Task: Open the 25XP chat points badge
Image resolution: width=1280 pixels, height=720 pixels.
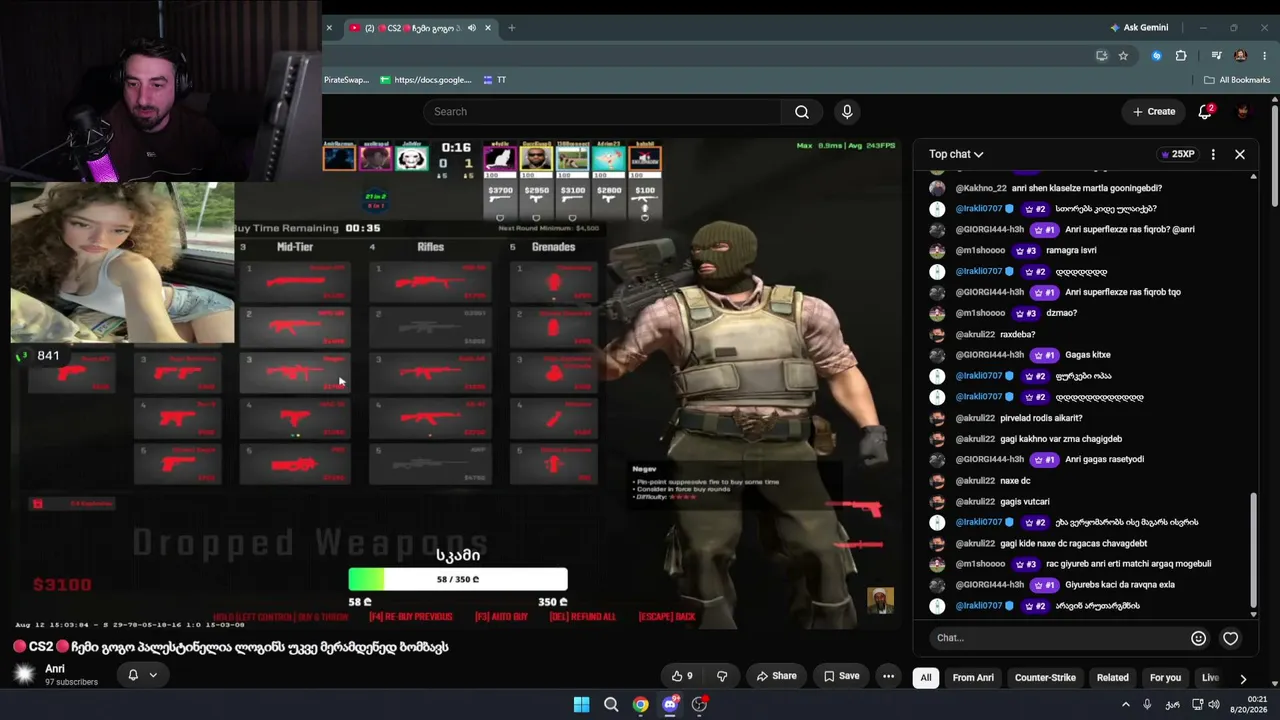Action: point(1177,154)
